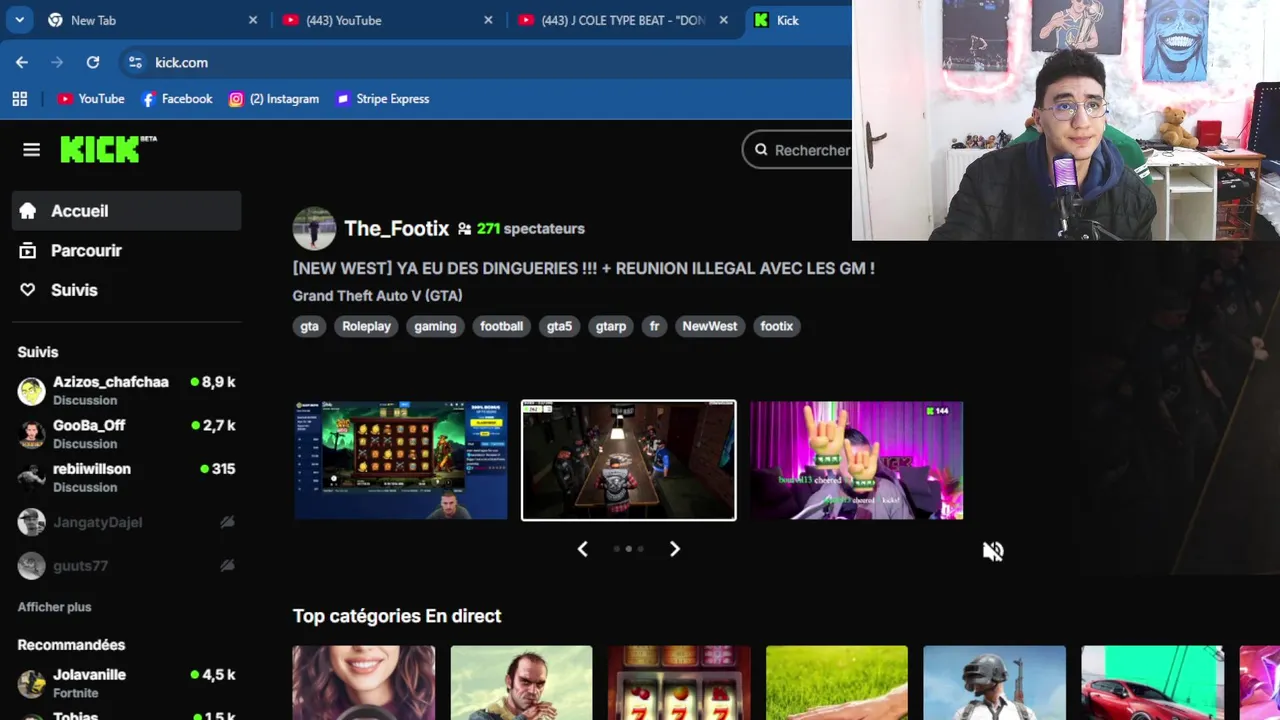Viewport: 1280px width, 720px height.
Task: Unmute the featured stream audio
Action: [x=993, y=551]
